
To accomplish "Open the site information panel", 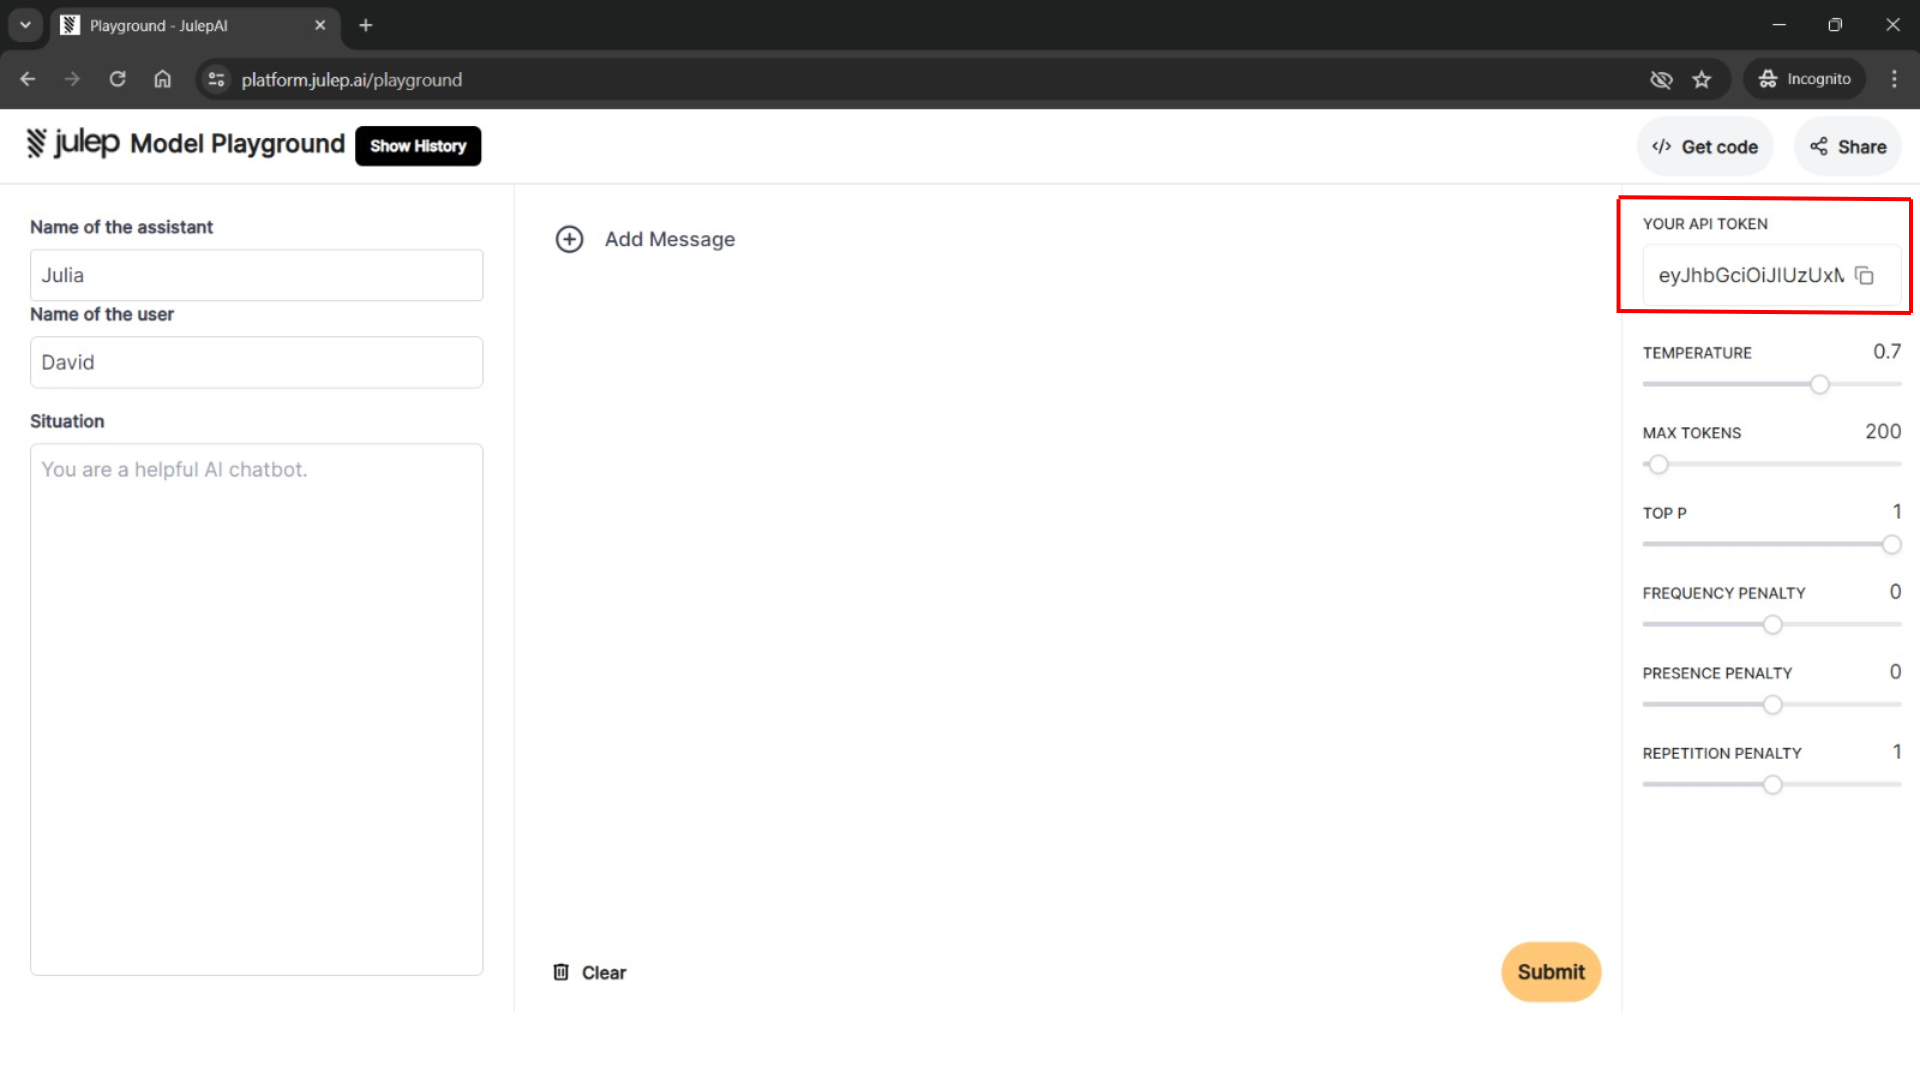I will (x=216, y=79).
